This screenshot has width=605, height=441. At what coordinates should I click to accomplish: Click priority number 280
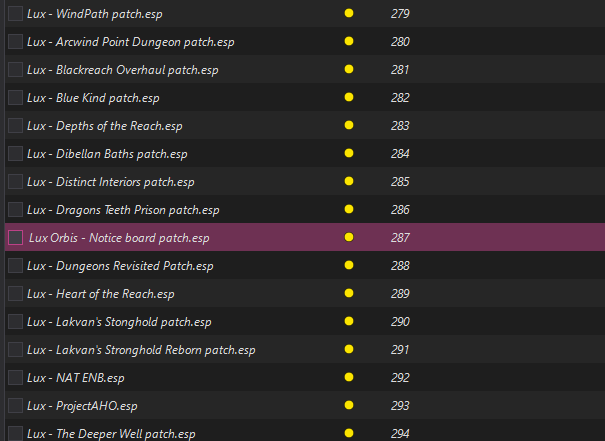tap(400, 42)
